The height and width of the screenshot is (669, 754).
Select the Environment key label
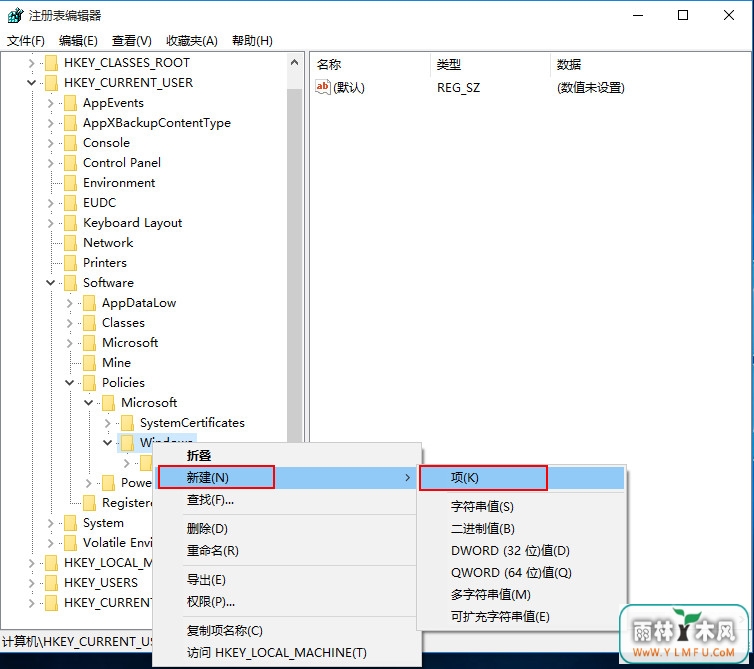tap(119, 183)
